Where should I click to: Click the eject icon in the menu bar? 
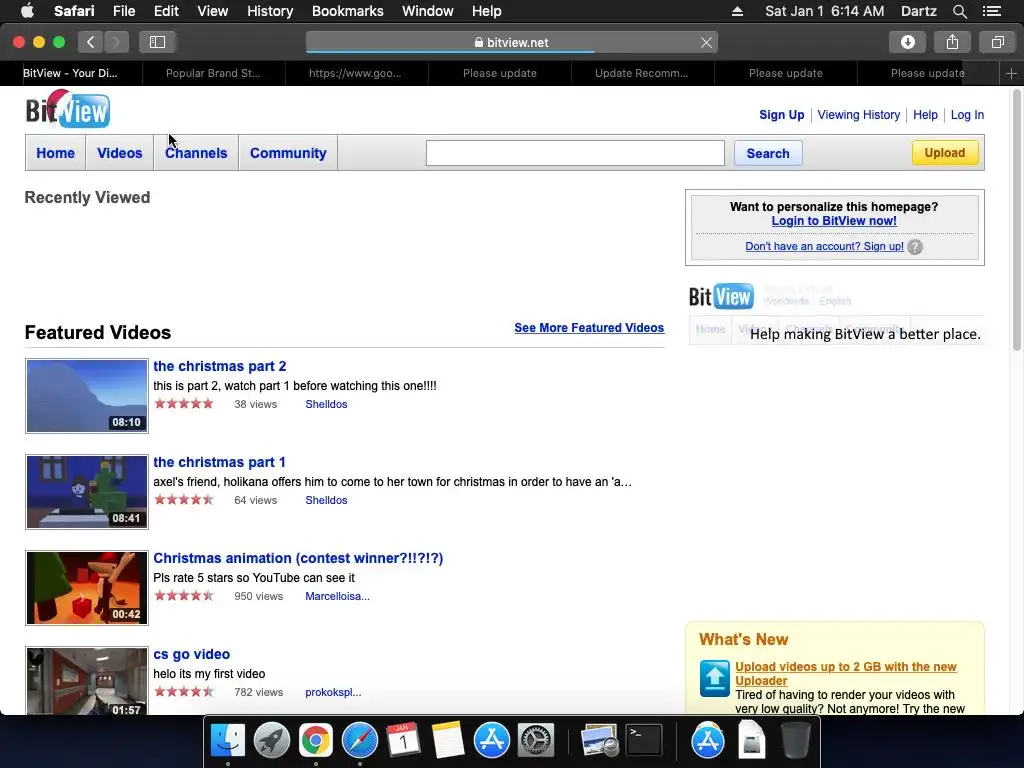click(x=737, y=11)
